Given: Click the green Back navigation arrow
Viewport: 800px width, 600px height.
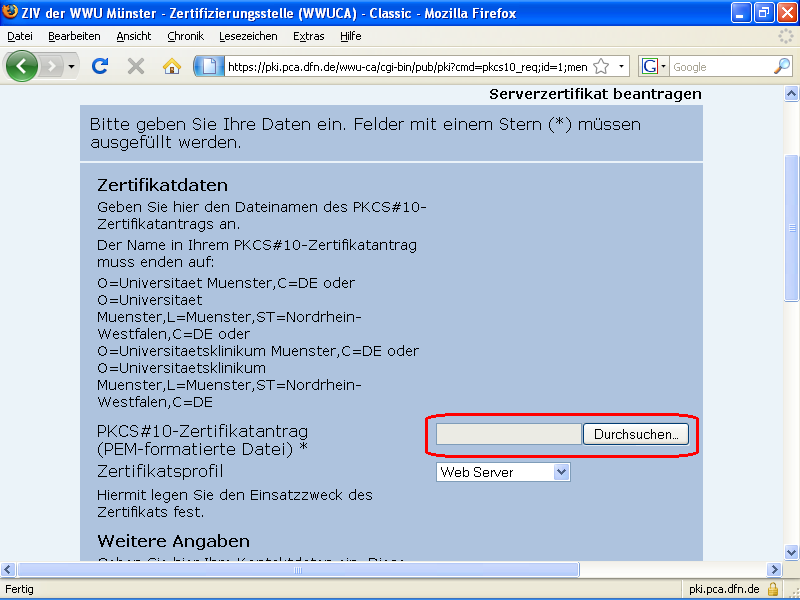Looking at the screenshot, I should 22,66.
